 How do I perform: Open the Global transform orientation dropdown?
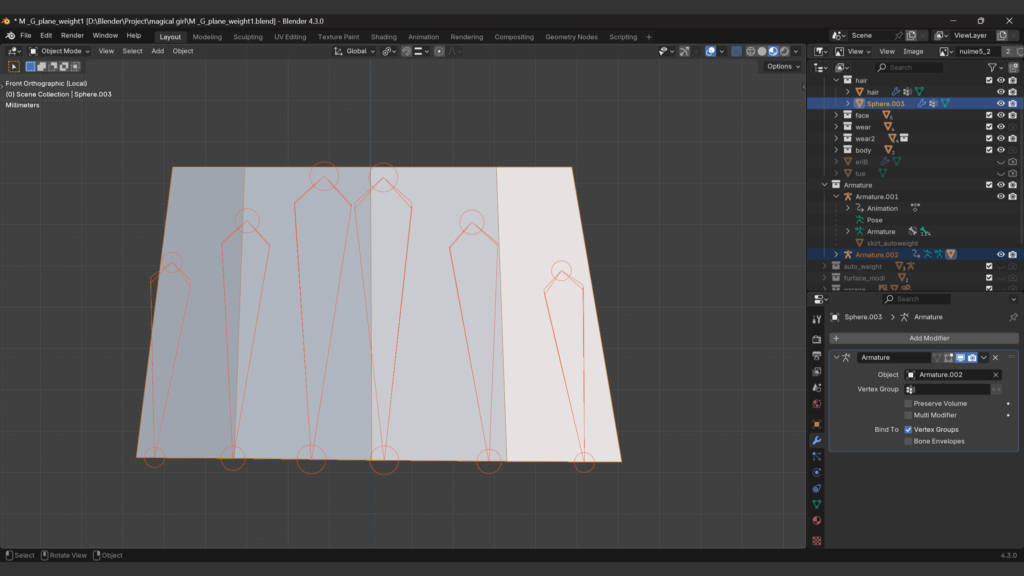coord(355,51)
